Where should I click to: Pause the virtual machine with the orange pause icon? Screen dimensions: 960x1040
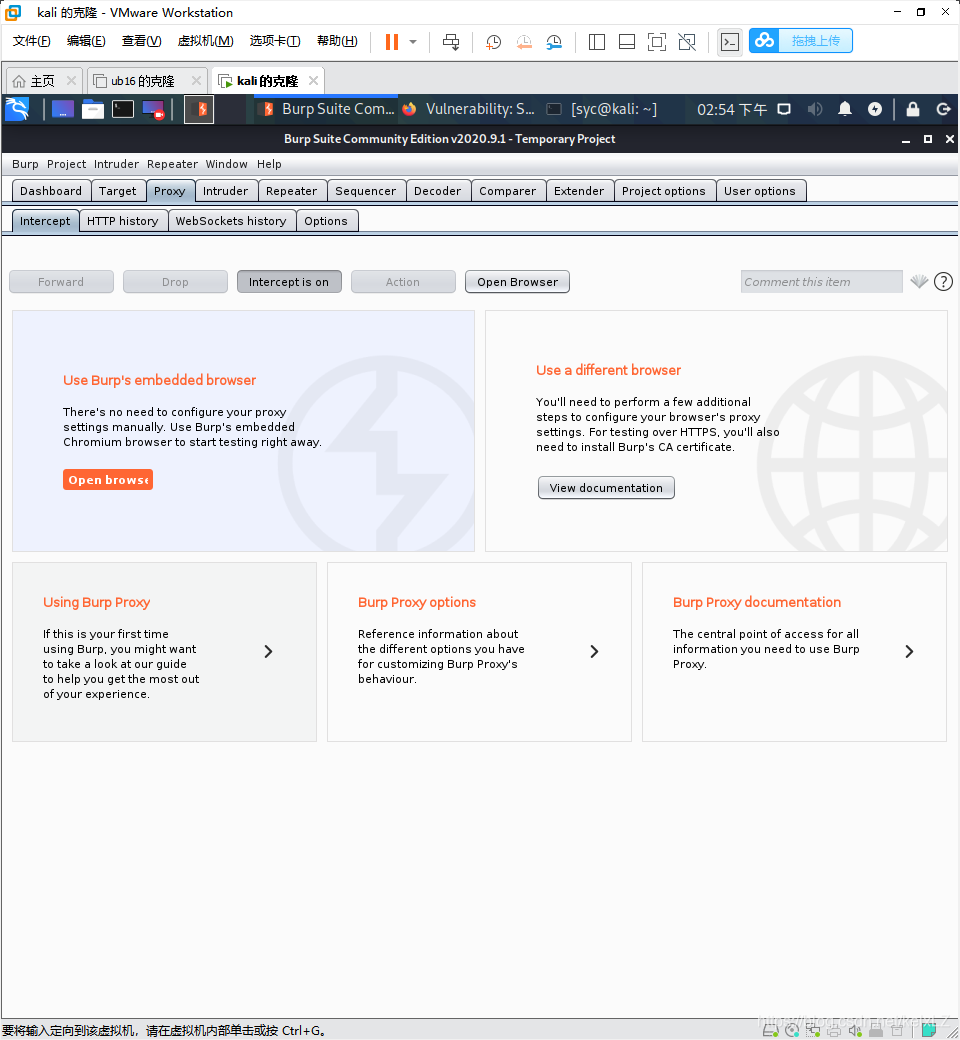point(392,42)
